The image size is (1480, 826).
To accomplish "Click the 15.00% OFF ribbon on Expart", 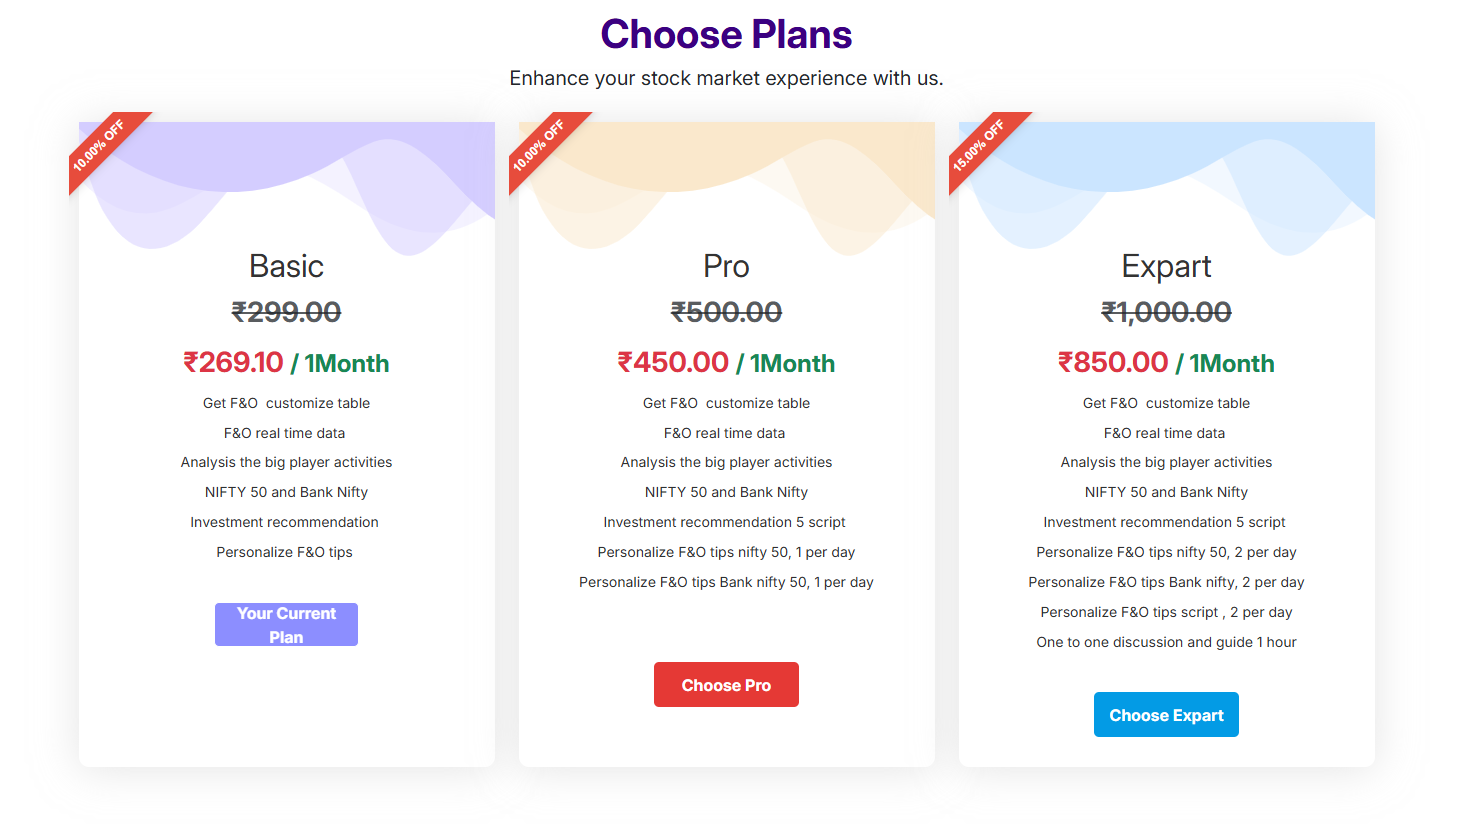I will tap(981, 145).
